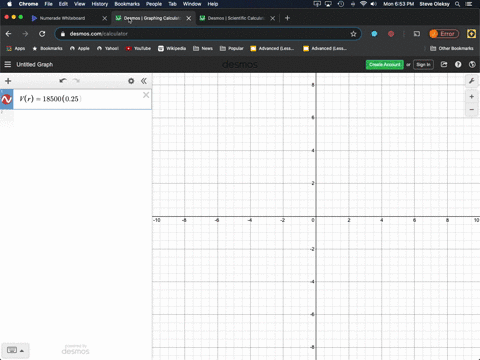Open the Chrome menu in menu bar
This screenshot has width=480, height=360.
[x=28, y=4]
